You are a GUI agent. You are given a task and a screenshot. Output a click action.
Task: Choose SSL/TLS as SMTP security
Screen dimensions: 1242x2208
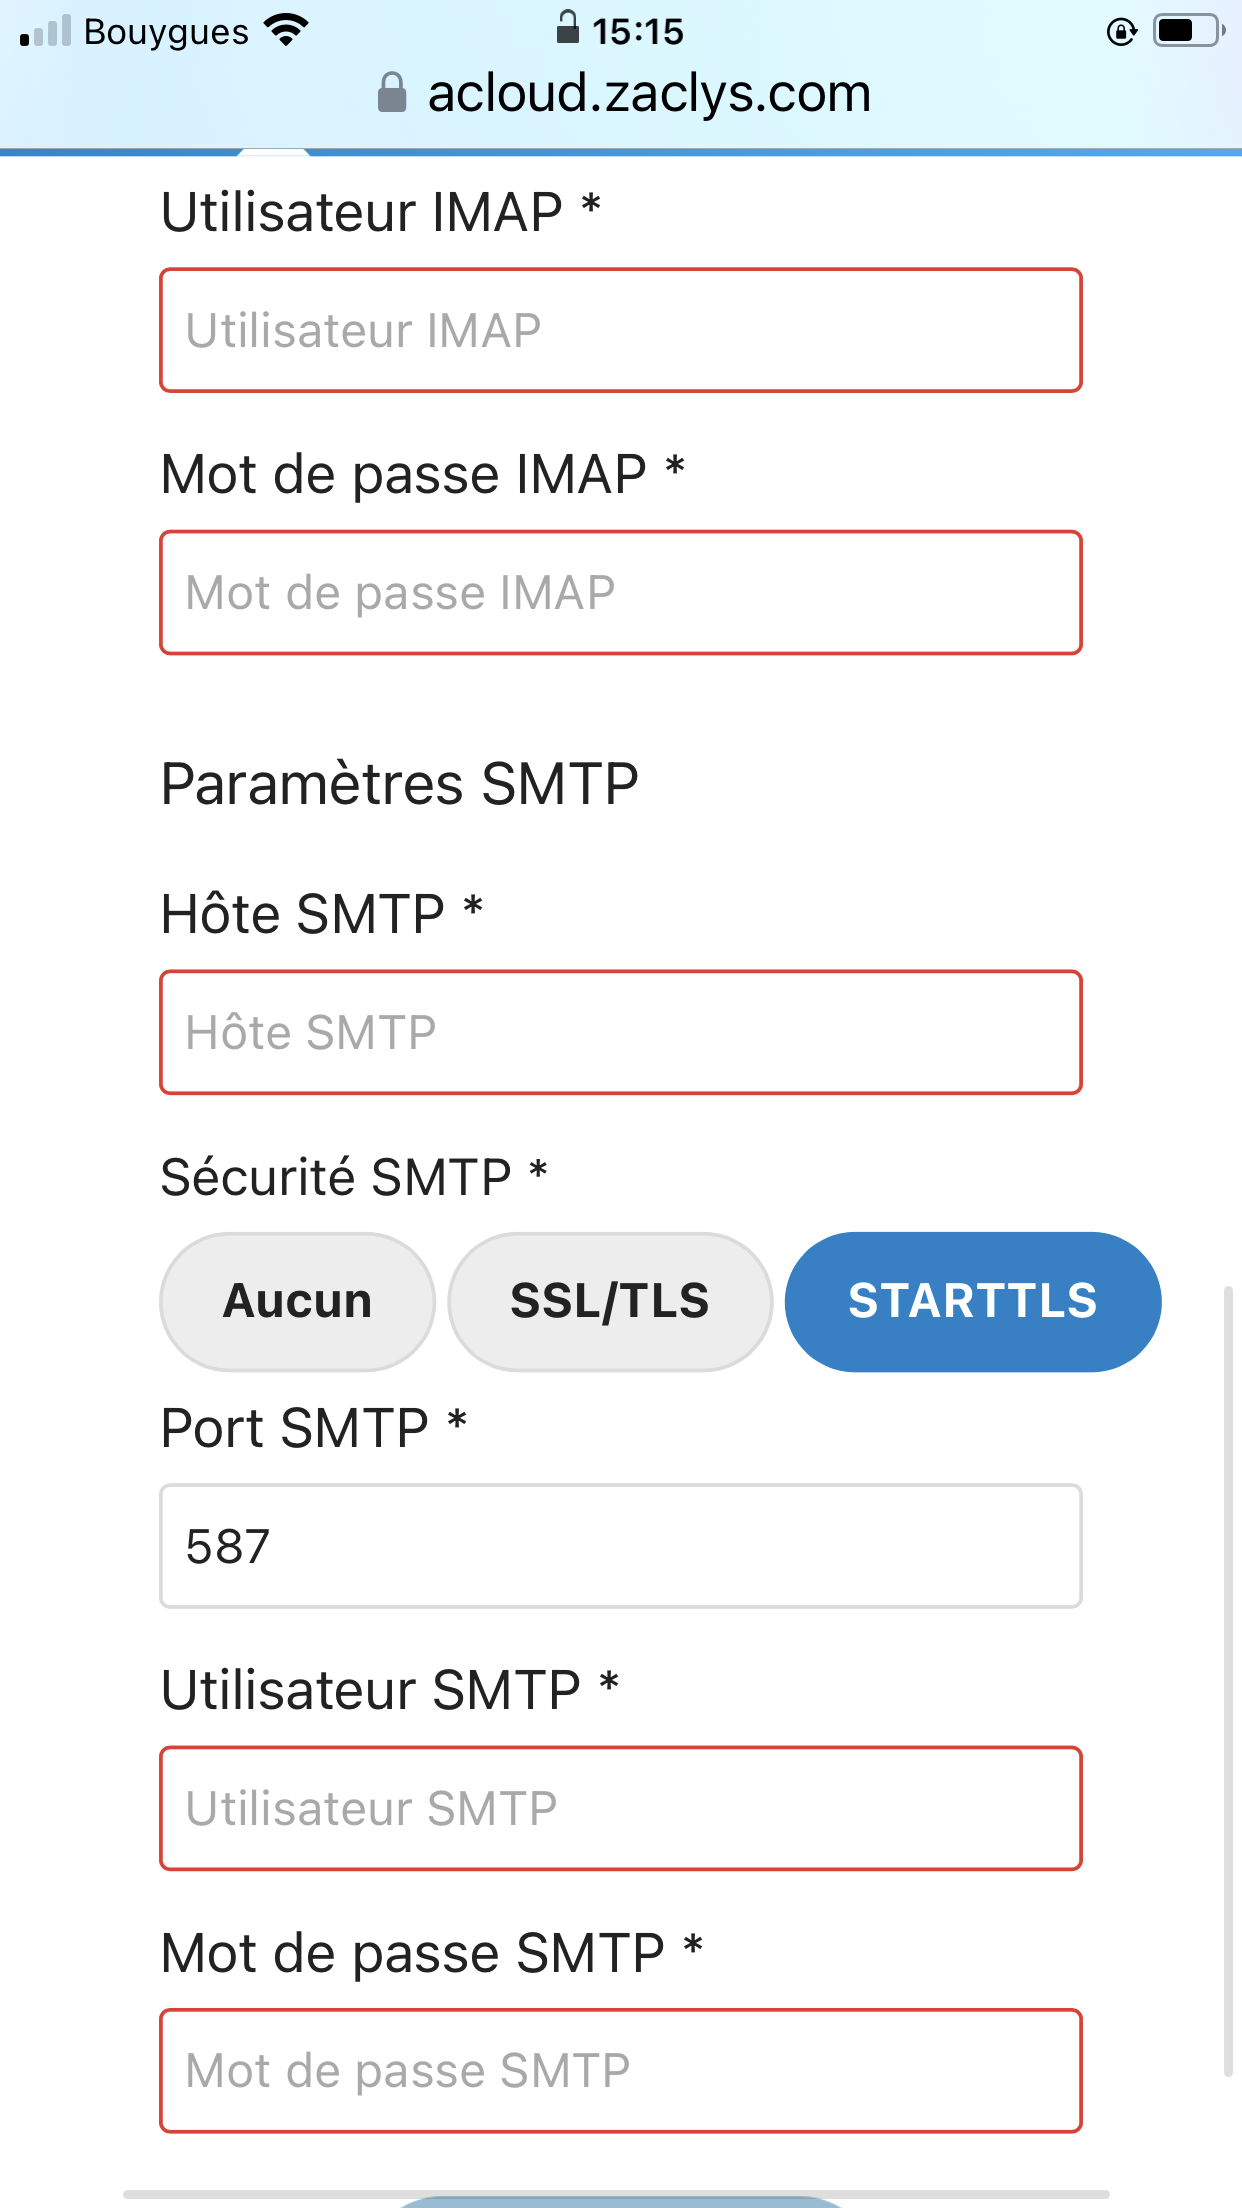coord(610,1301)
